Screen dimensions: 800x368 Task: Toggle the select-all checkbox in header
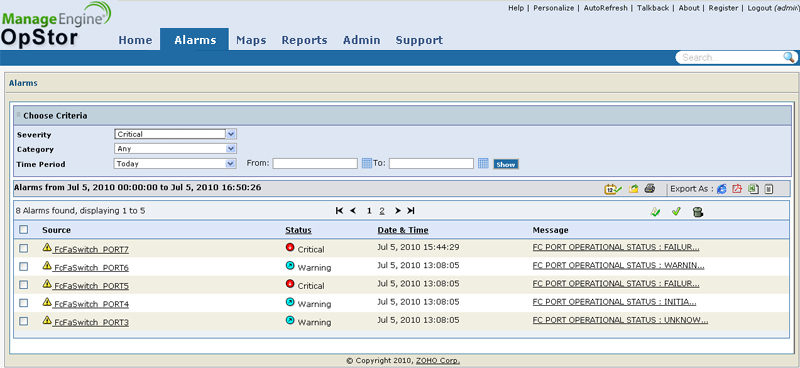(x=23, y=230)
